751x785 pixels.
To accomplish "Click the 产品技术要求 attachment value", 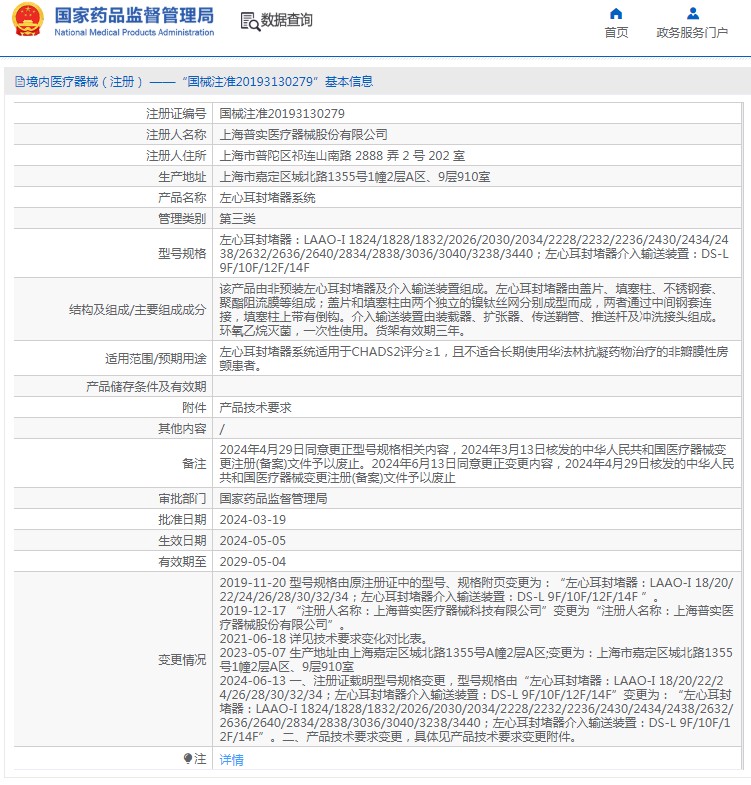I will click(255, 408).
